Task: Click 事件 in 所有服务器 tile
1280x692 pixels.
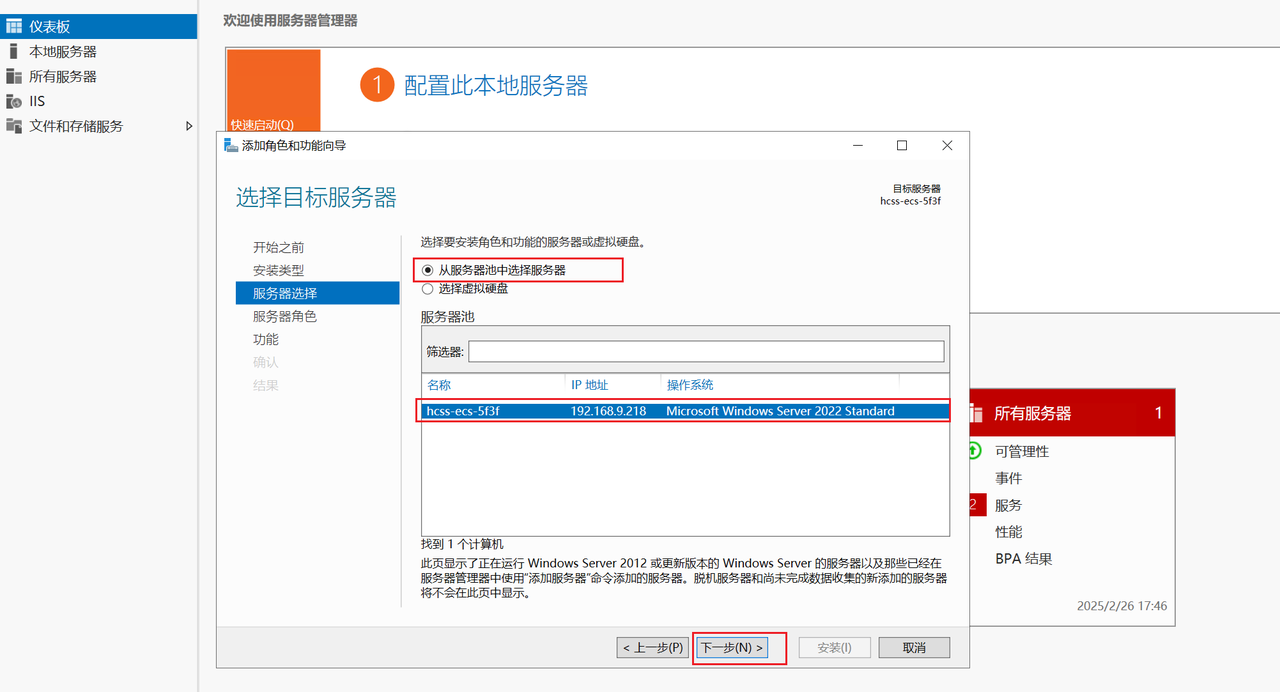Action: click(x=1008, y=478)
